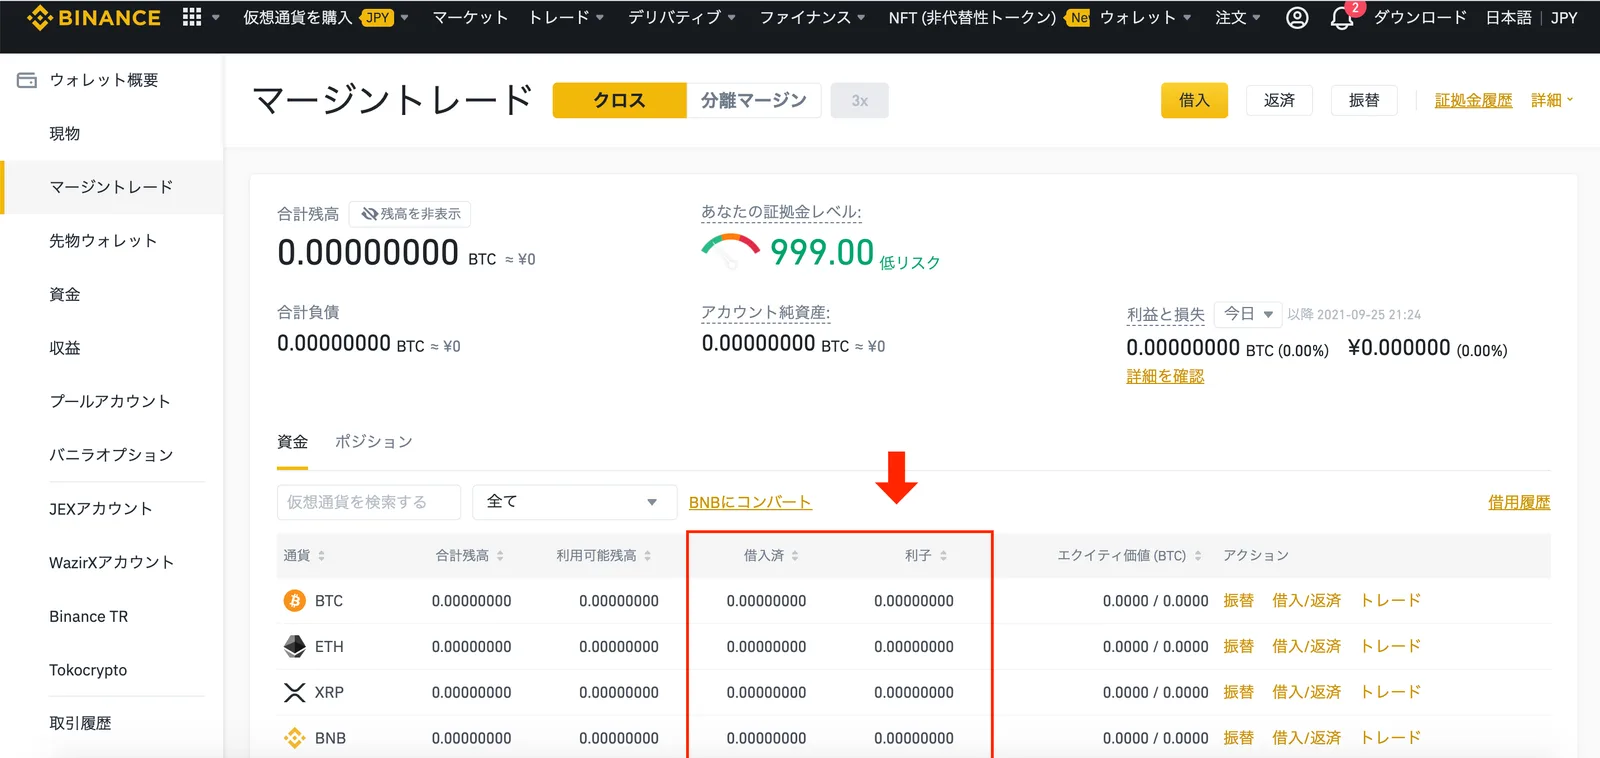Sort by 利用可能残高 column arrows

click(x=647, y=556)
